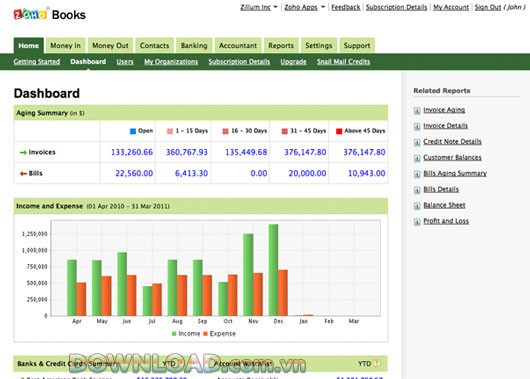530x379 pixels.
Task: Open Bills 31-45 Days amount 20,000.00
Action: coord(308,173)
